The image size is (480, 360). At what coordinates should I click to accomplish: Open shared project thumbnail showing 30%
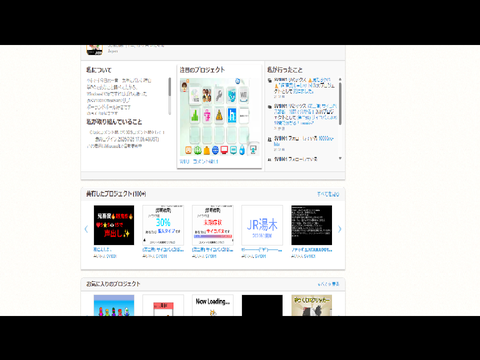pos(163,225)
